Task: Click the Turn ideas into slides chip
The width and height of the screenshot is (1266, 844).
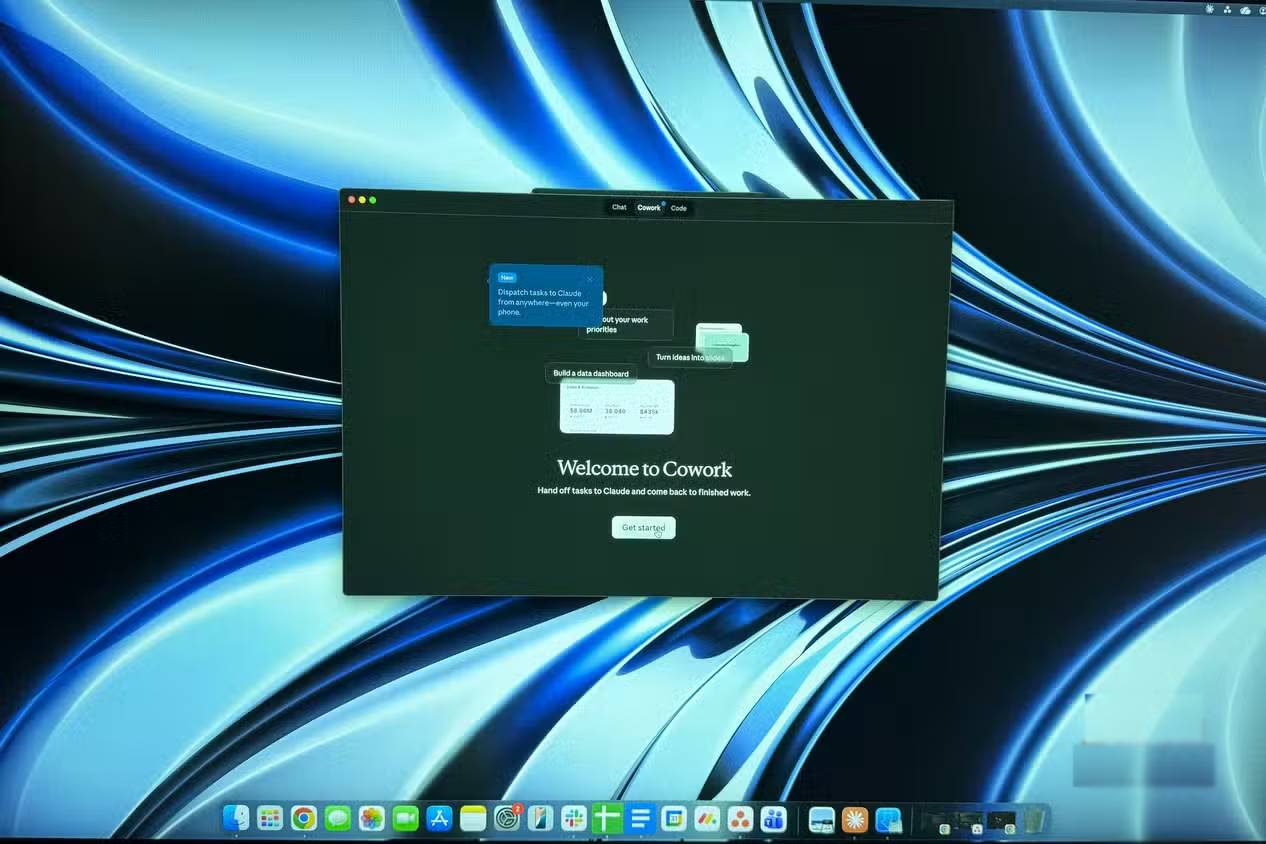Action: pyautogui.click(x=690, y=357)
